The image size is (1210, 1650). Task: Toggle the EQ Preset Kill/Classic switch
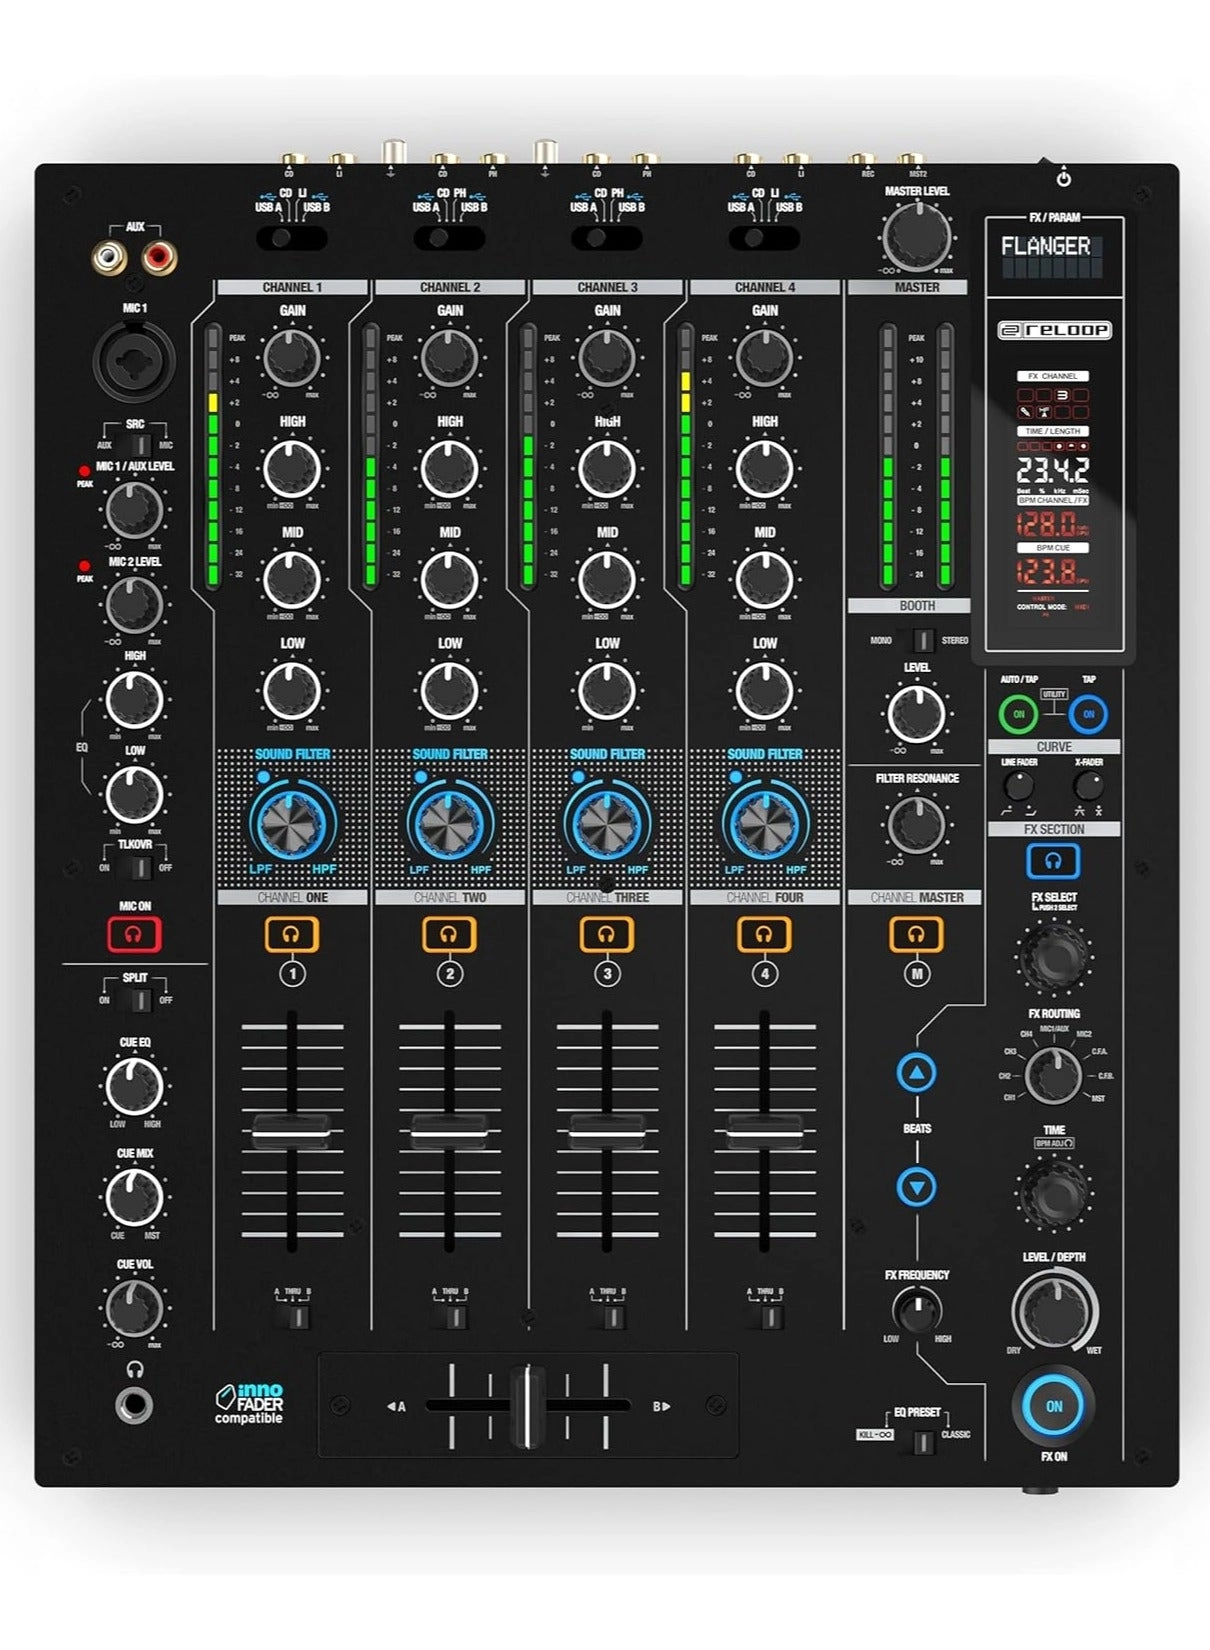click(x=920, y=1441)
